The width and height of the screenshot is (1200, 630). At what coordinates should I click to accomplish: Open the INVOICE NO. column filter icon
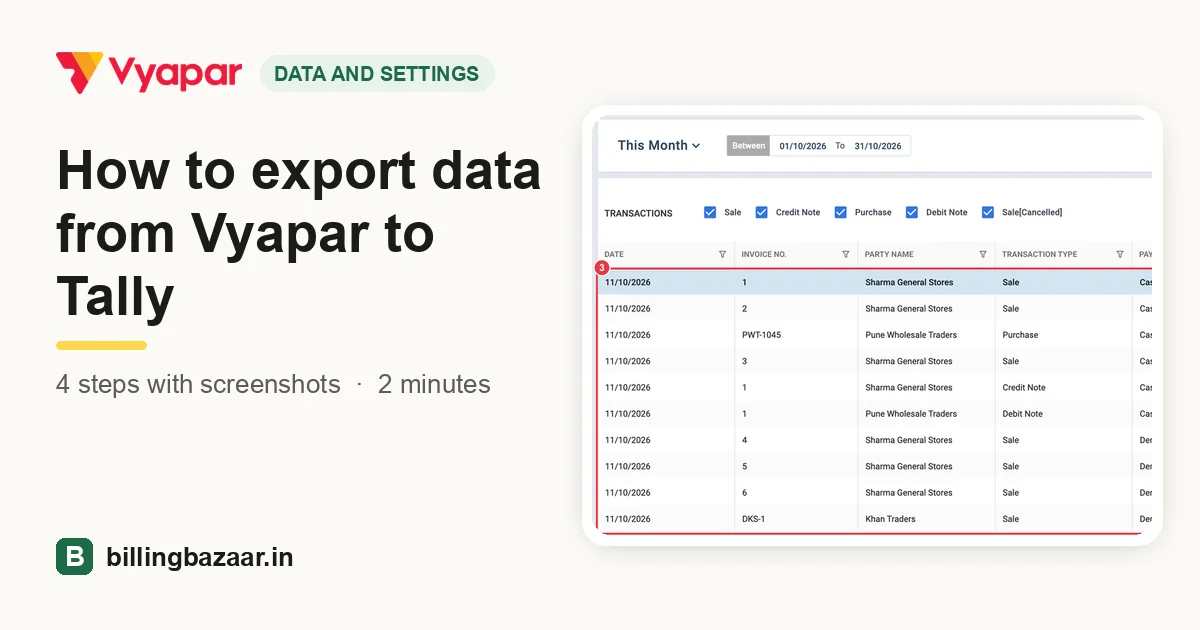846,254
